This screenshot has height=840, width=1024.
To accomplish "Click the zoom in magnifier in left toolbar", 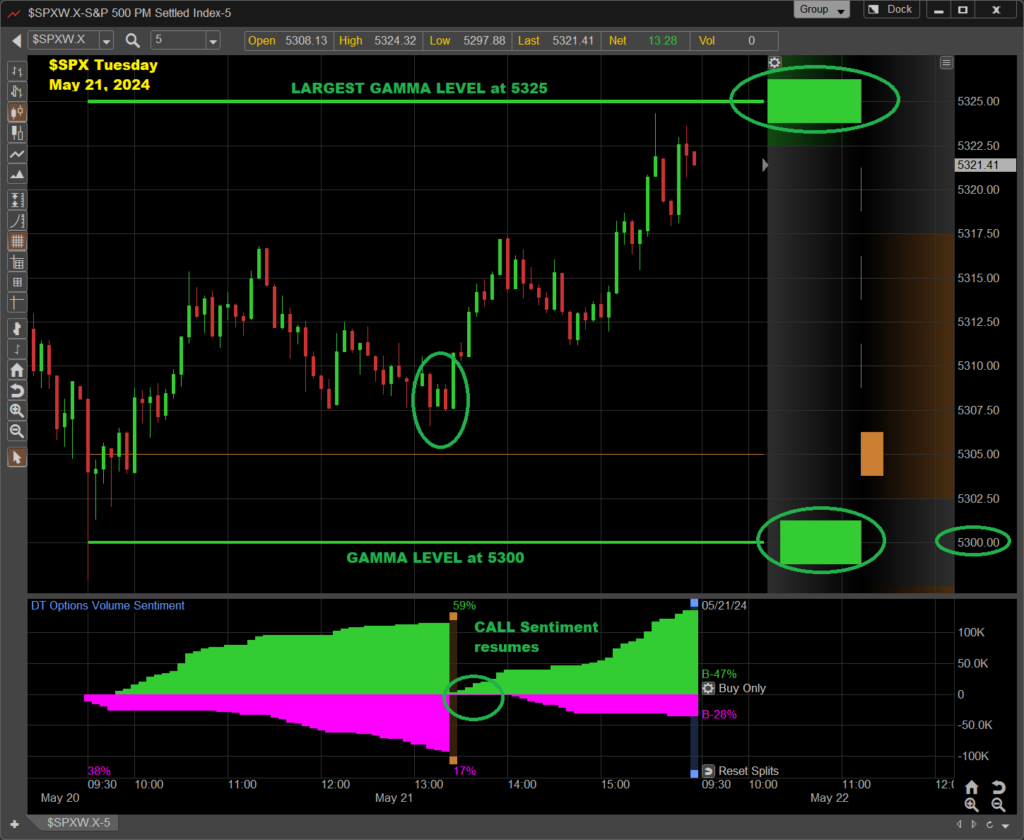I will pyautogui.click(x=16, y=411).
